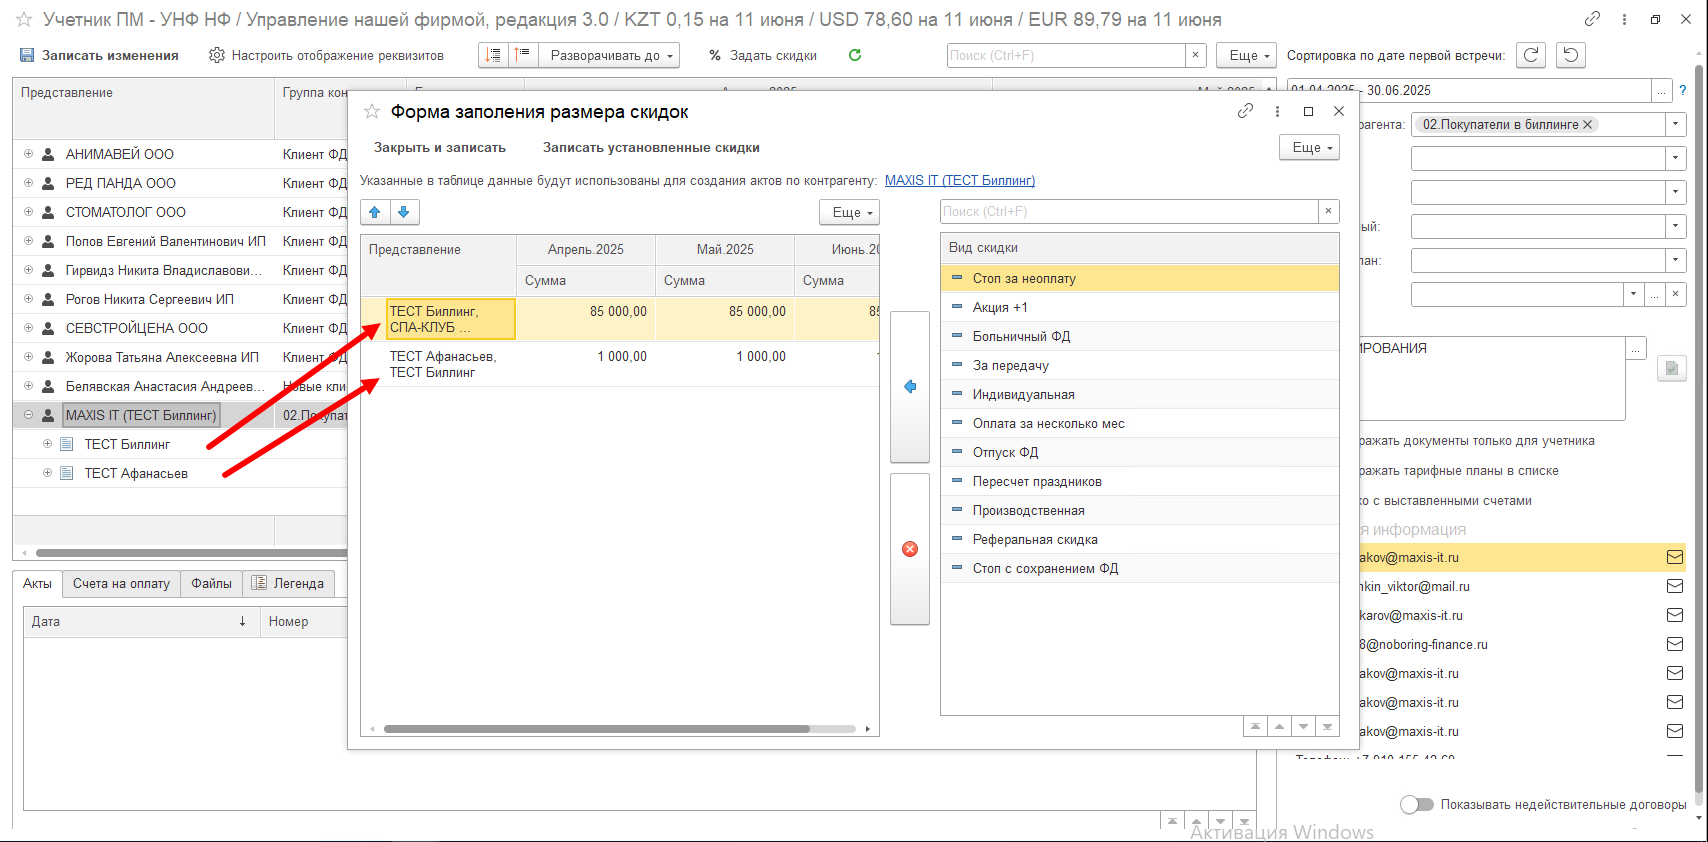
Task: Open the Легенда tab
Action: (x=288, y=584)
